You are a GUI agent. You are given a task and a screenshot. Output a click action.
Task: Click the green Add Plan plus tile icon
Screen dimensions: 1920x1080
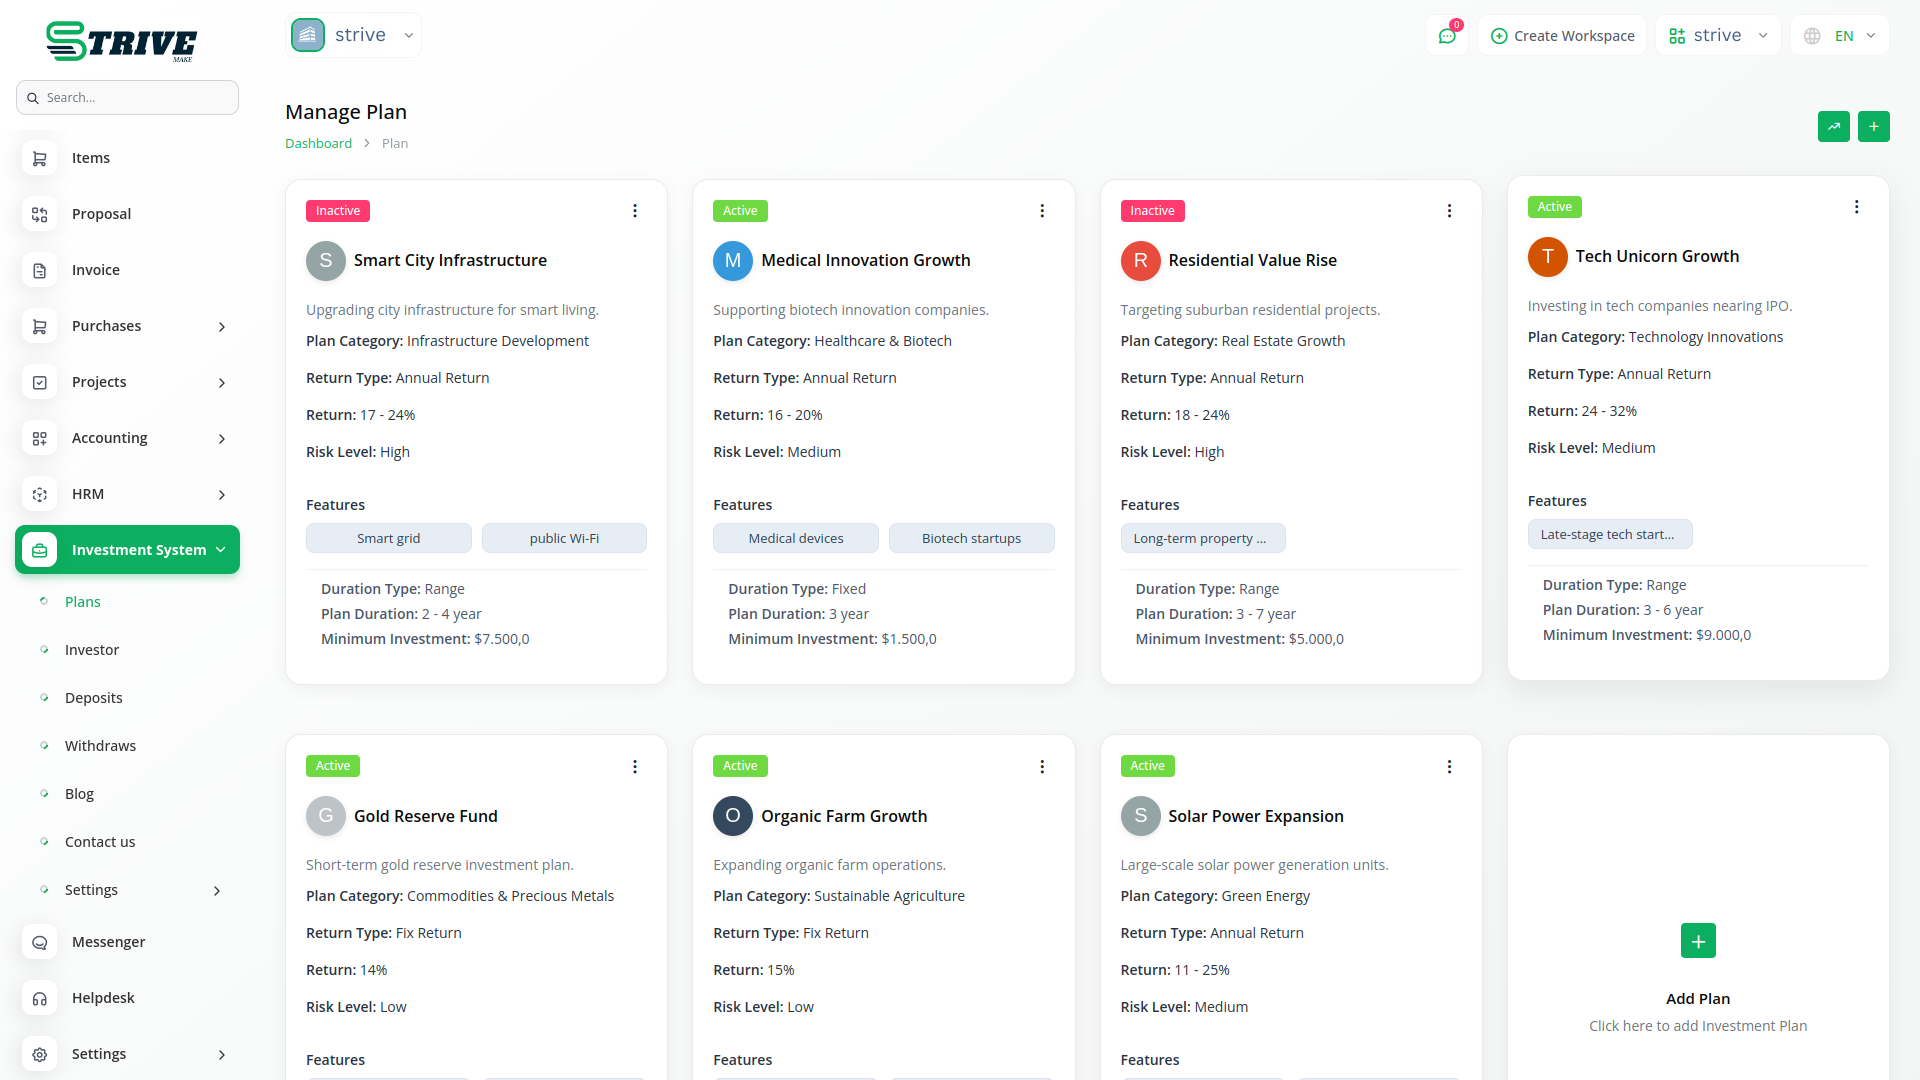(1698, 941)
